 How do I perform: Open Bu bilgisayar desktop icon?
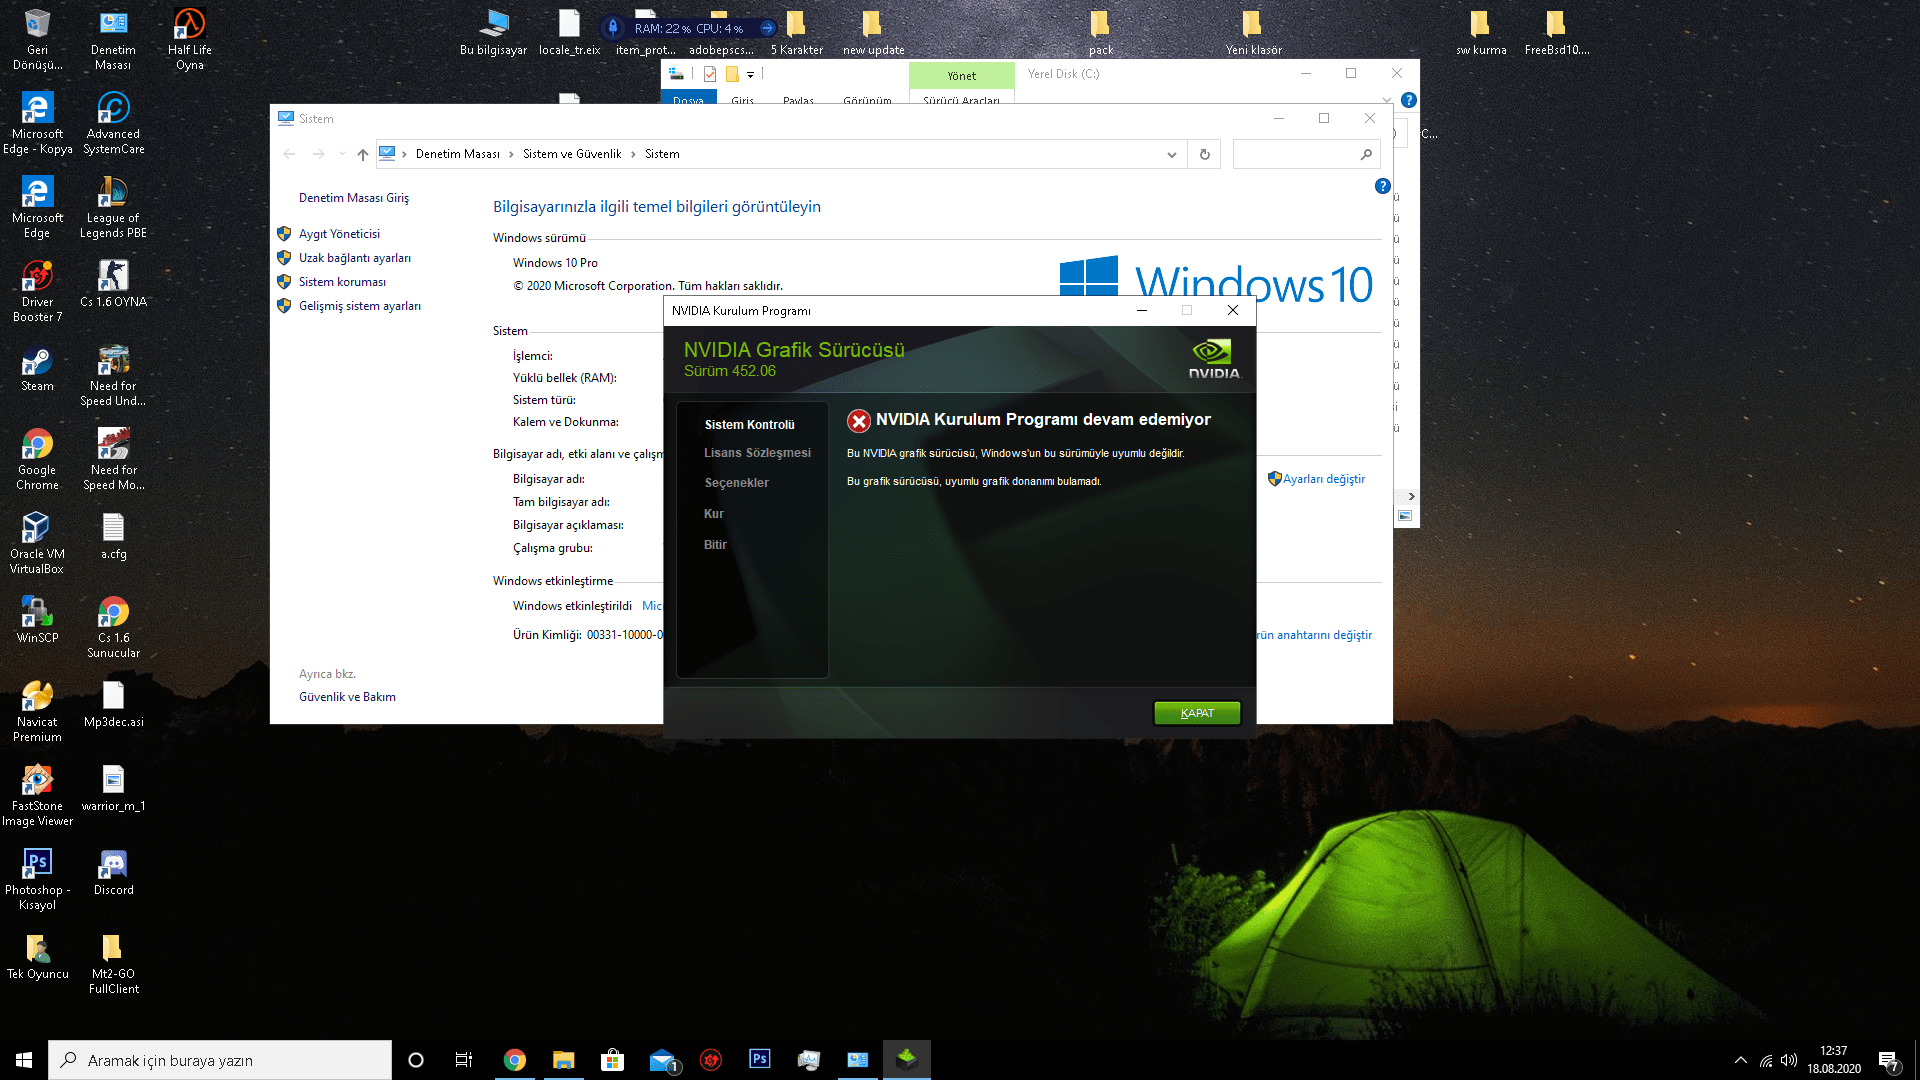click(x=493, y=32)
